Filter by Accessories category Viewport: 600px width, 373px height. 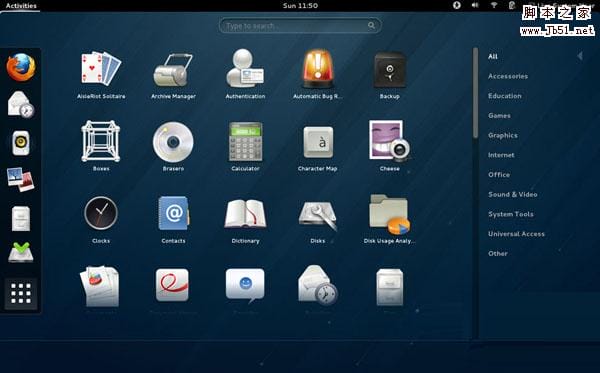(x=508, y=76)
